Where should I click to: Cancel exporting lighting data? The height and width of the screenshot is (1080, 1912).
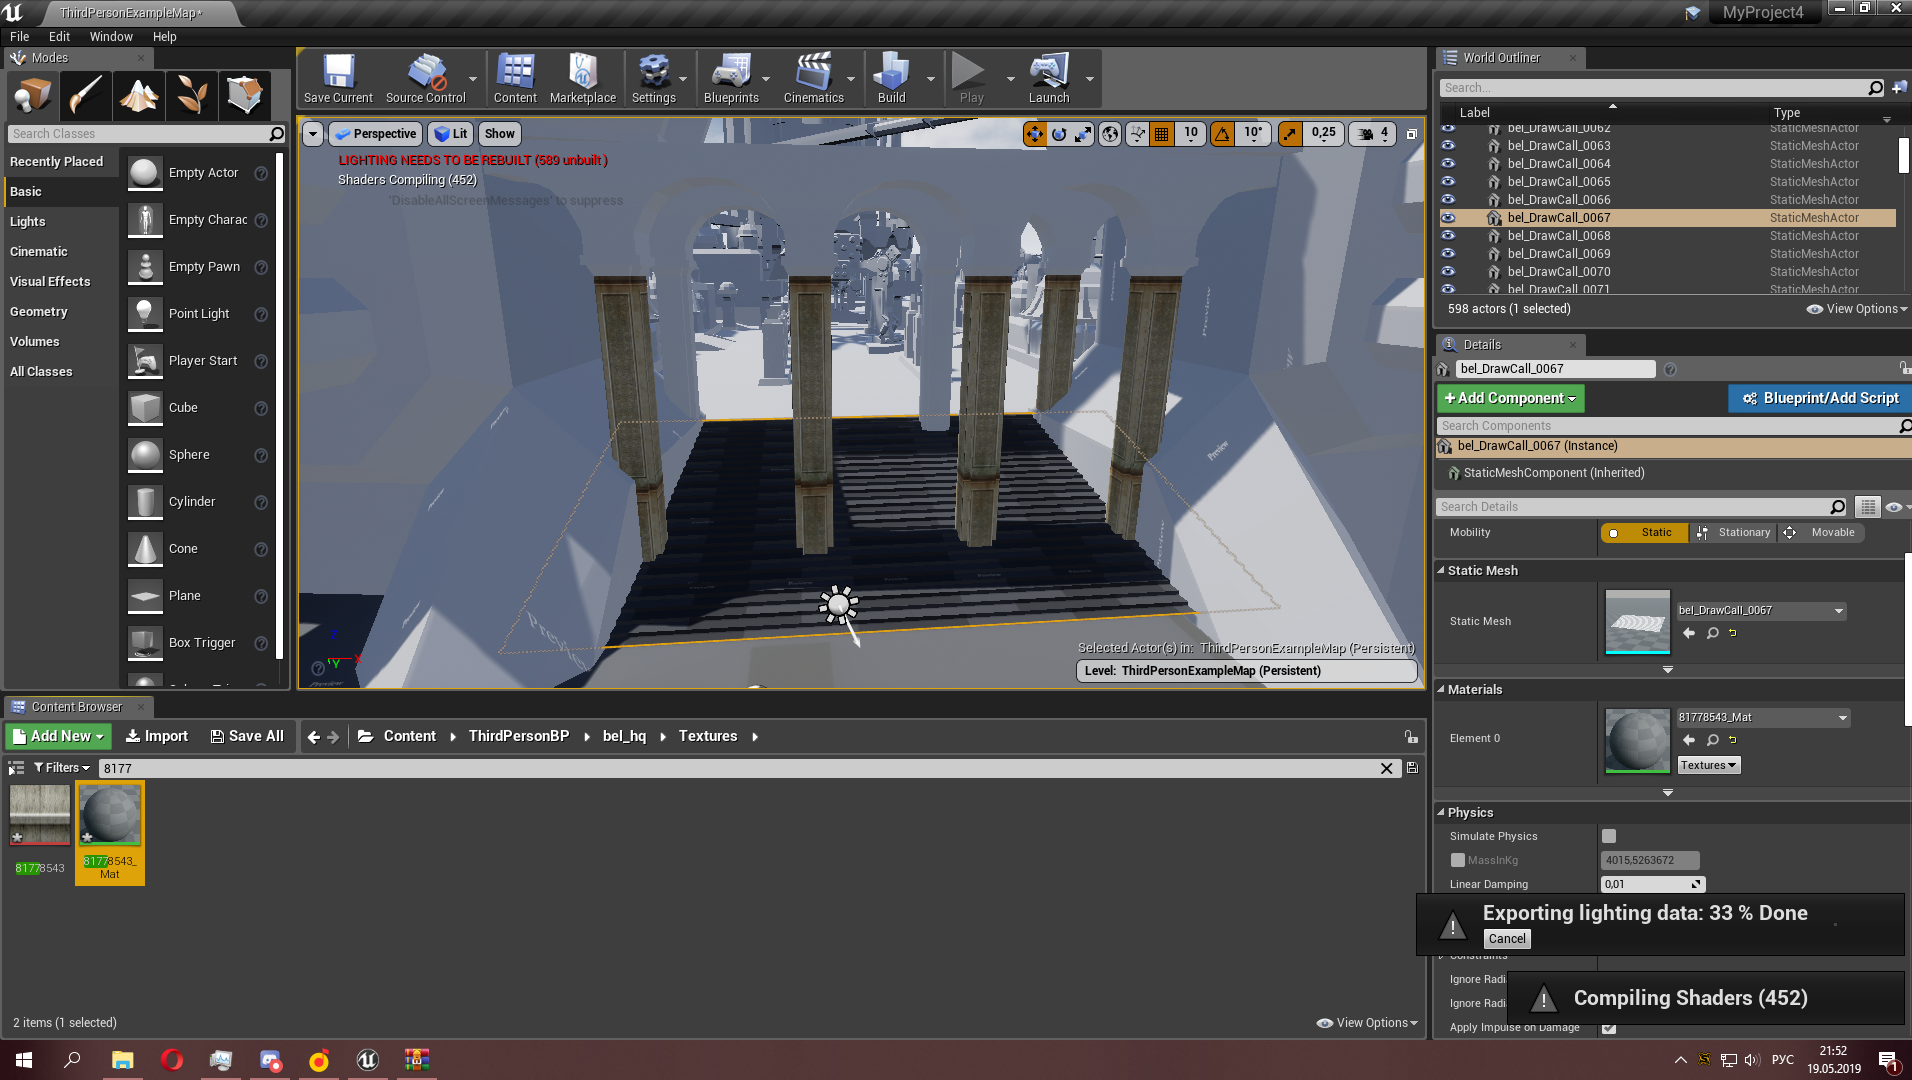tap(1507, 939)
